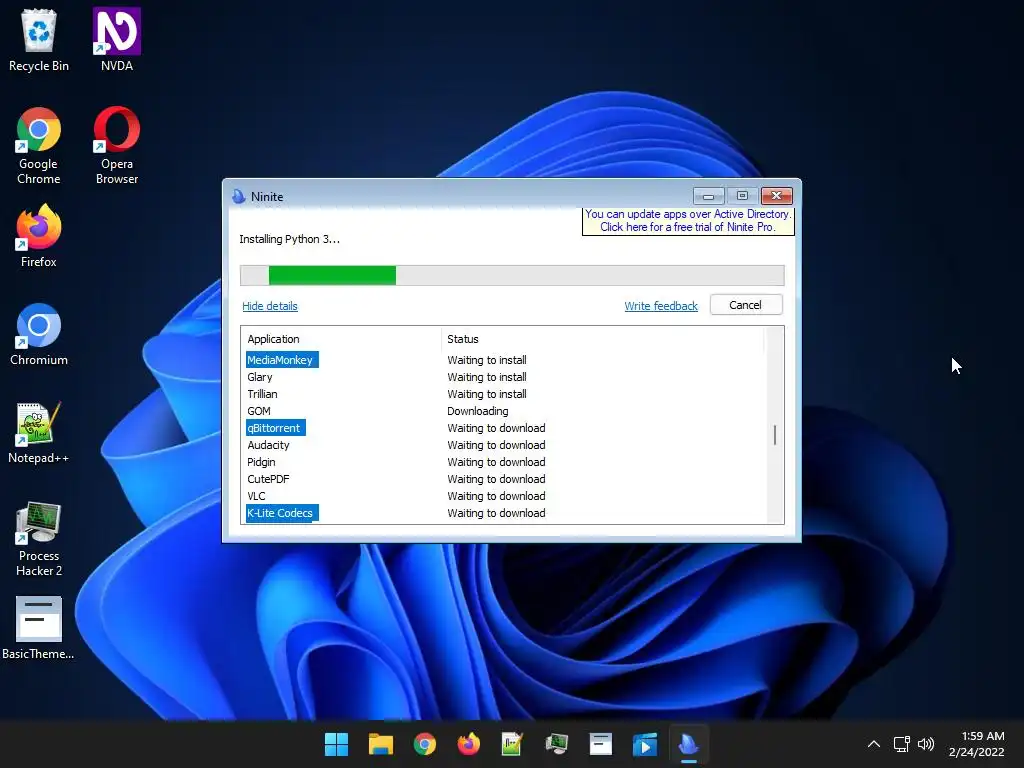The height and width of the screenshot is (768, 1024).
Task: Minimize the Ninite window
Action: [x=709, y=195]
